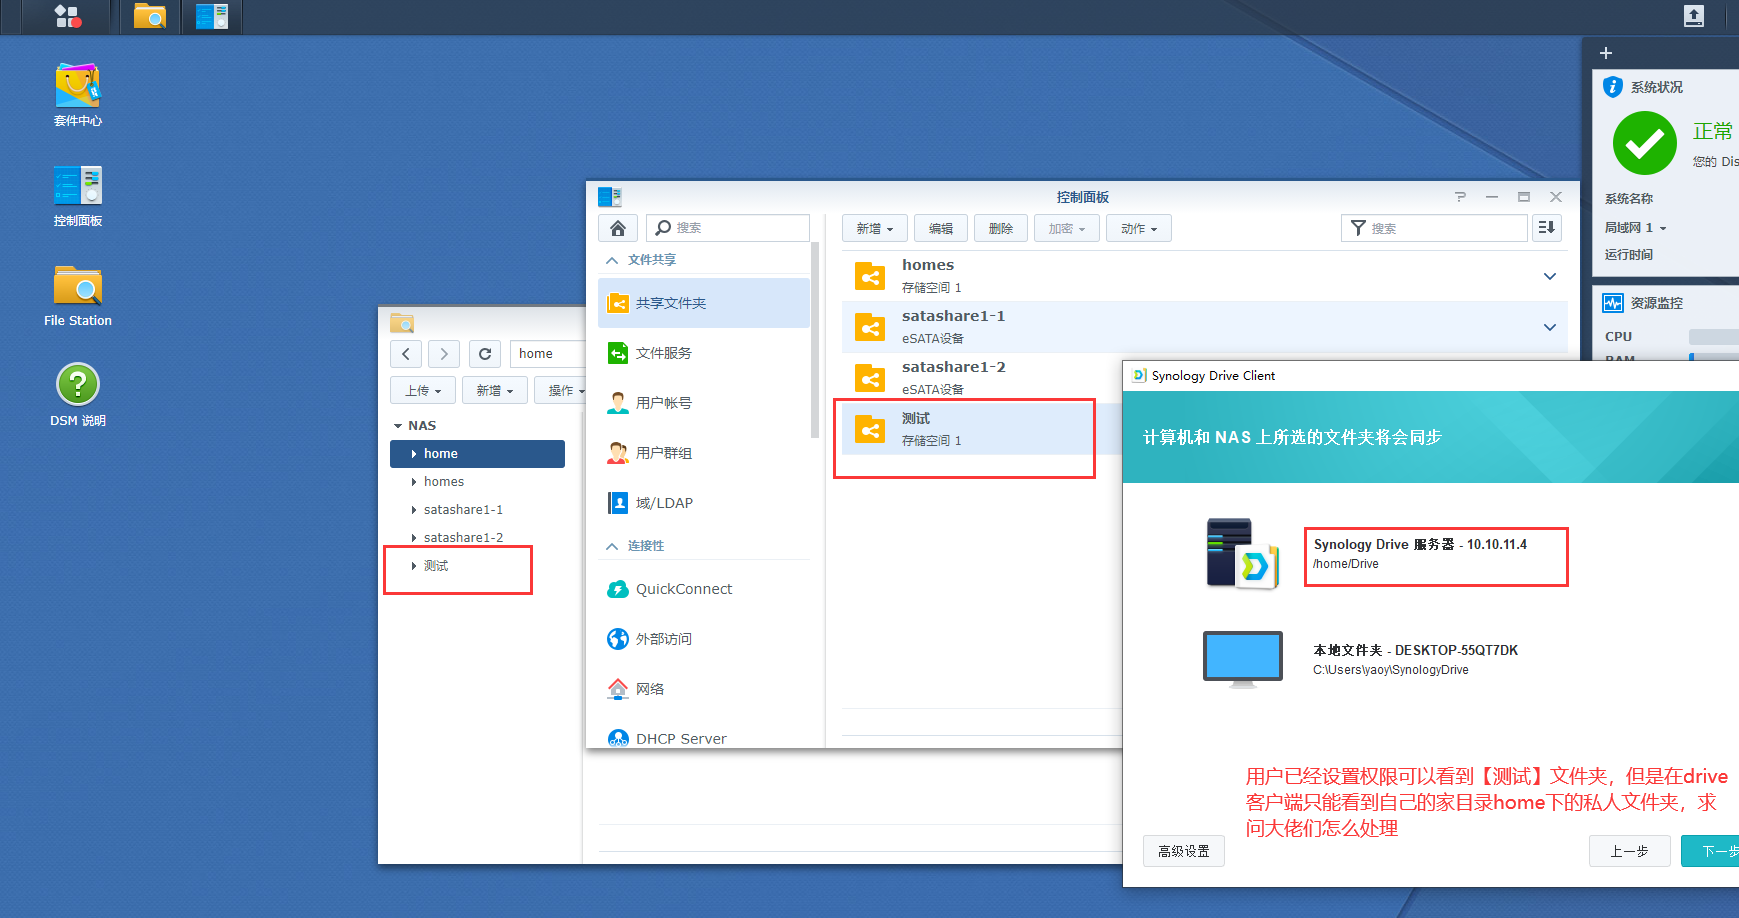
Task: Open Network settings icon
Action: 618,689
